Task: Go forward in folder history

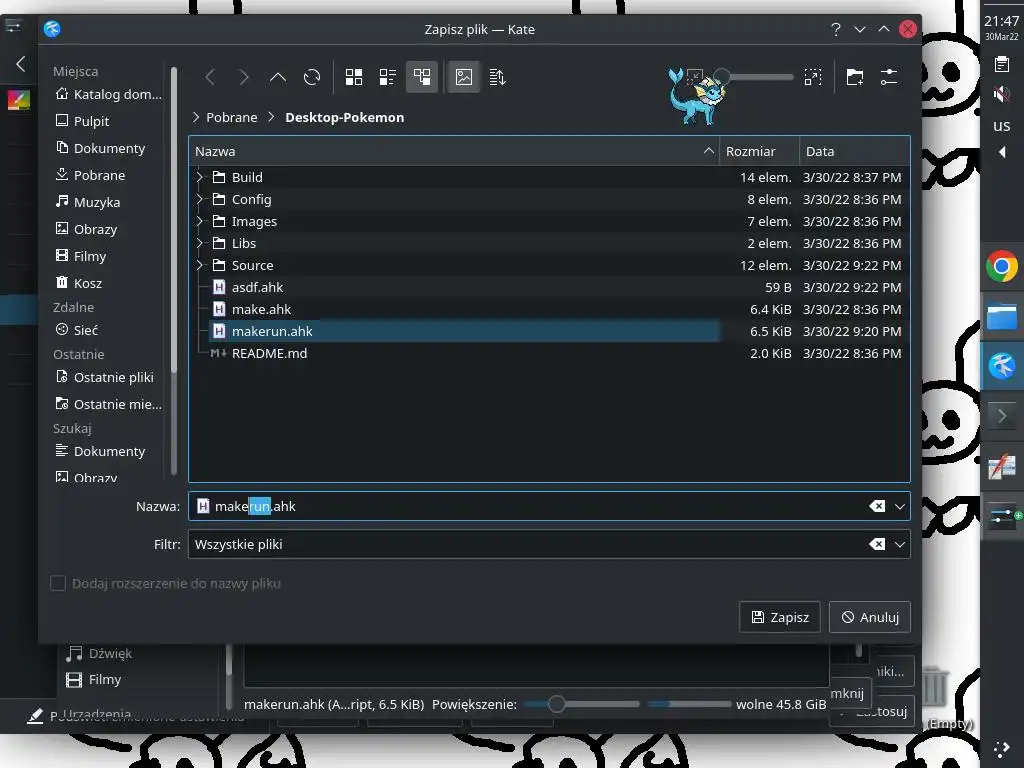Action: 244,77
